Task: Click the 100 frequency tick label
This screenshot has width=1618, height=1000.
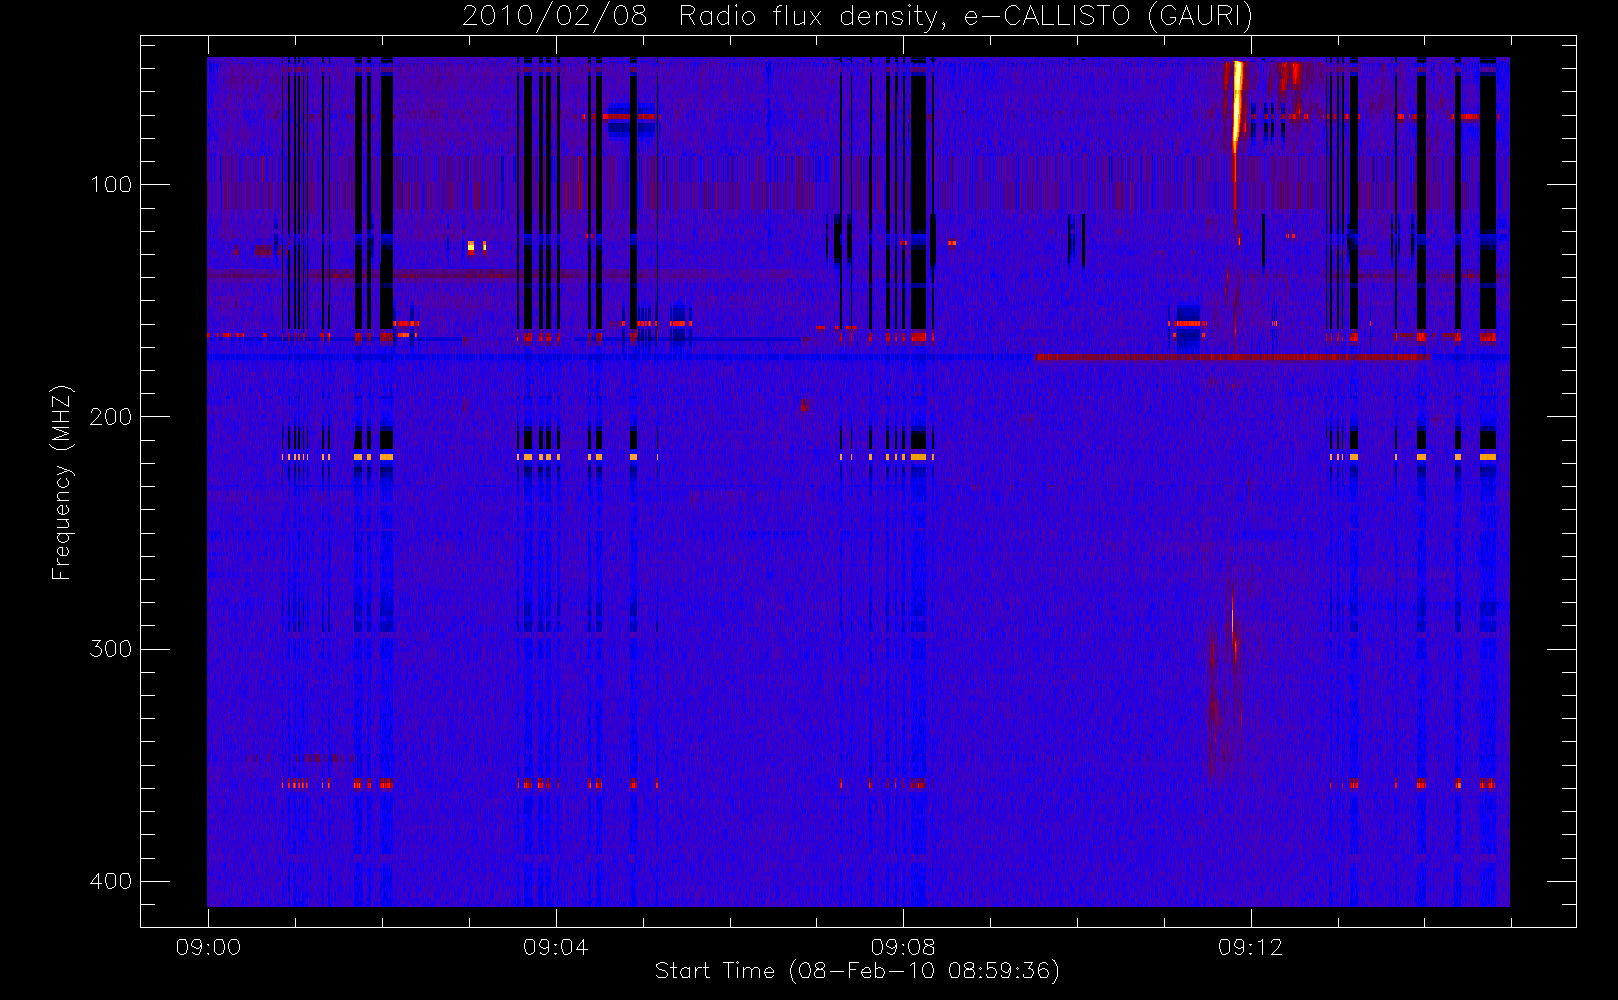Action: tap(110, 185)
